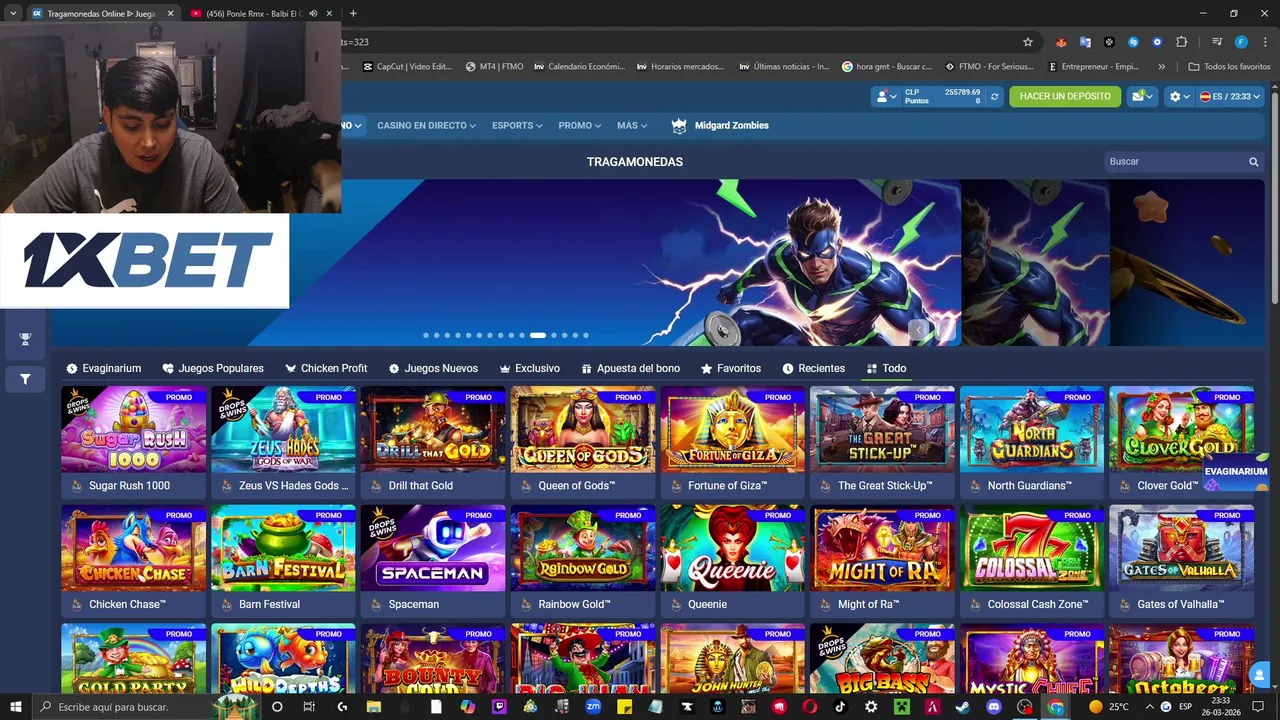Click the Barn Festival game title
Viewport: 1280px width, 720px height.
269,604
